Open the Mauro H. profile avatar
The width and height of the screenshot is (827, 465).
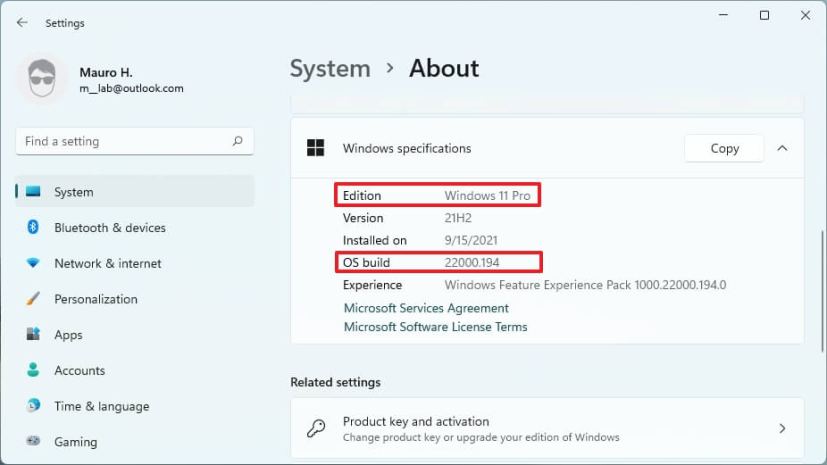[x=42, y=79]
